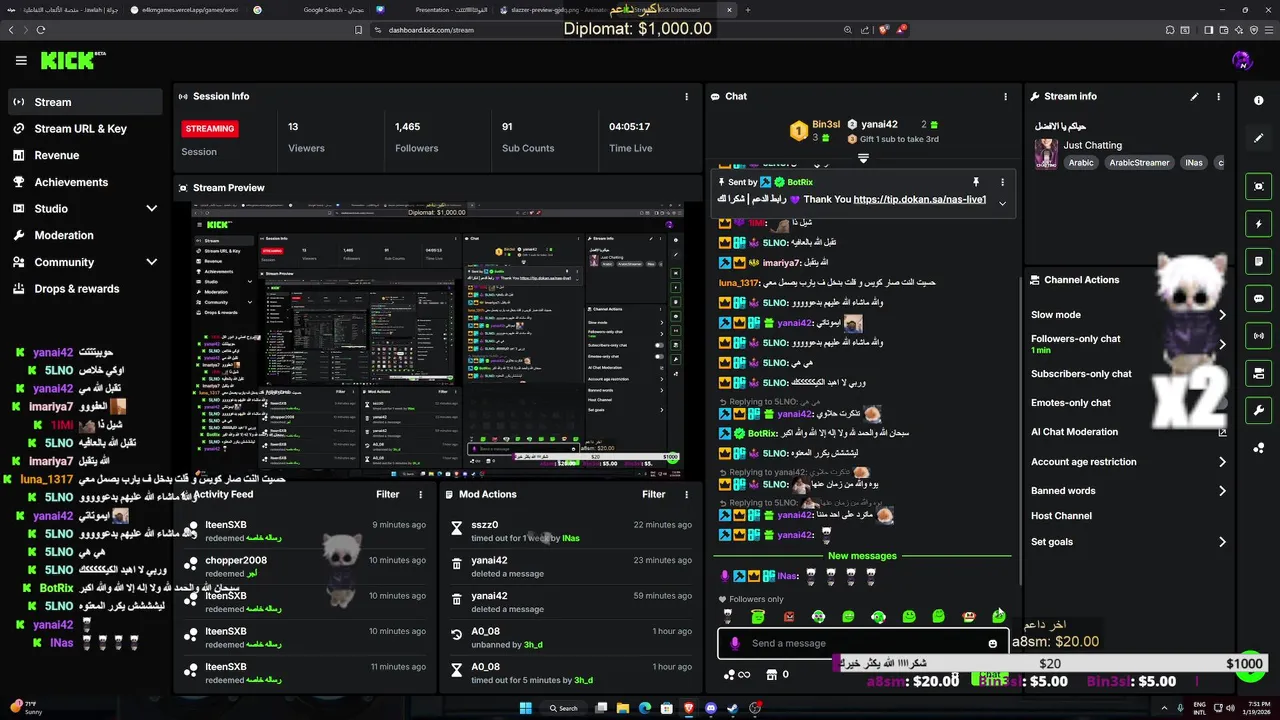Click username sszz0 in Mod Actions
Screen dimensions: 1280x720
click(484, 525)
